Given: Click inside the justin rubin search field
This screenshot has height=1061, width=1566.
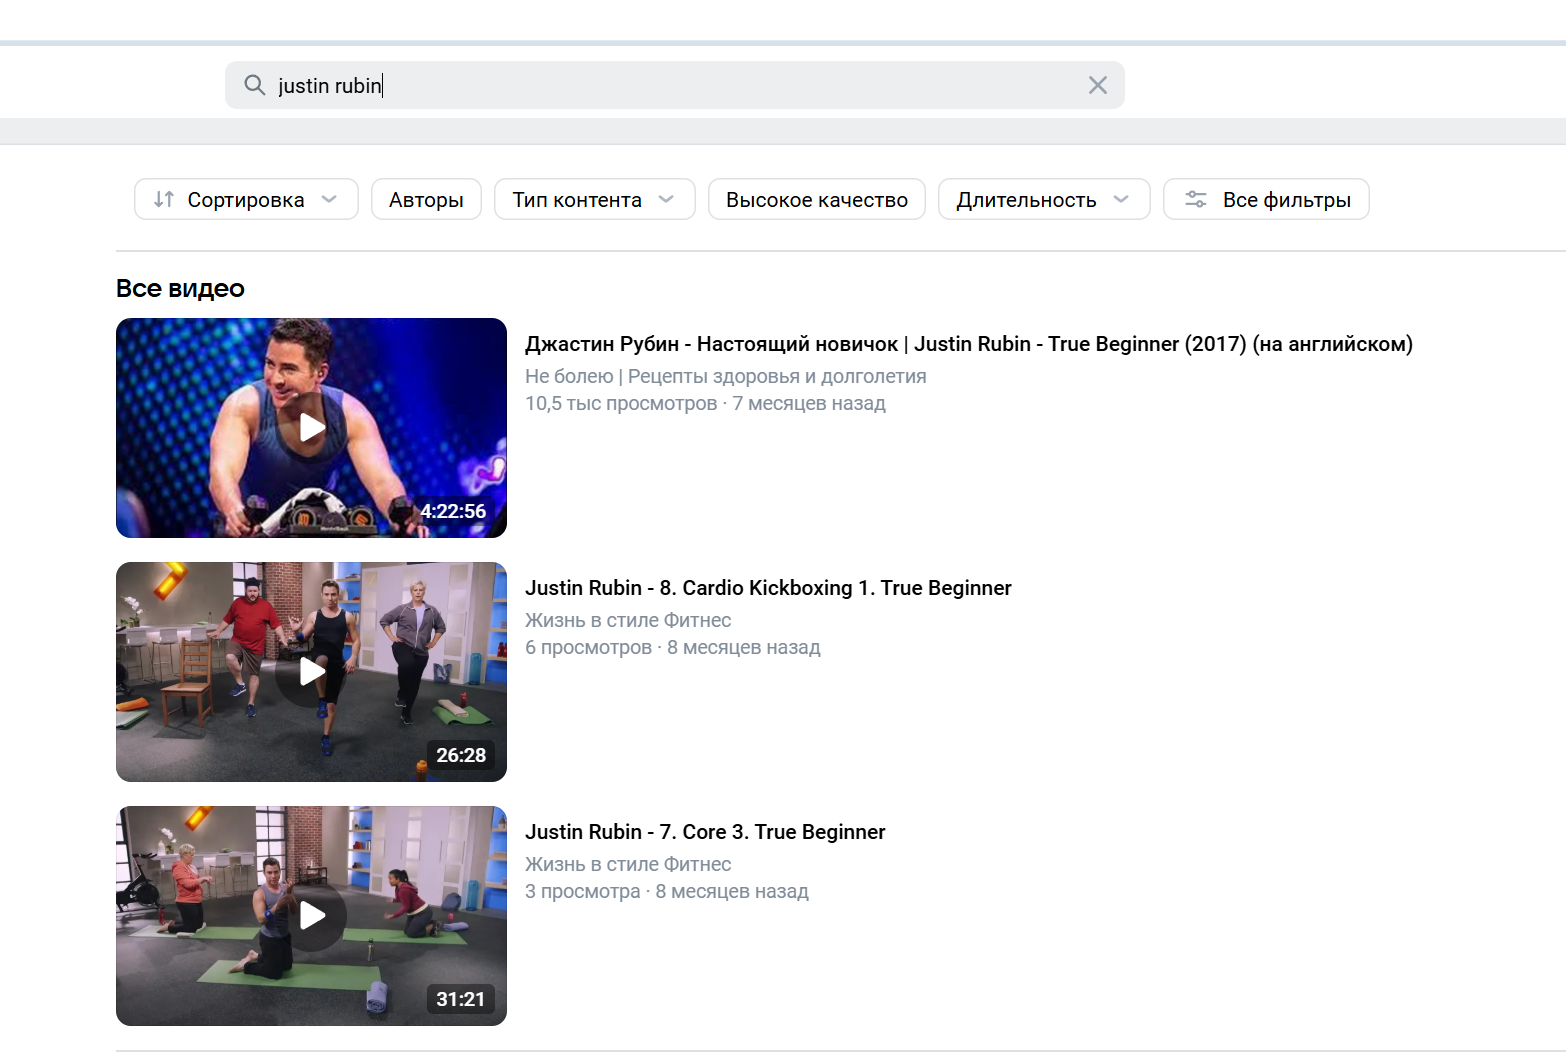Looking at the screenshot, I should pos(700,85).
